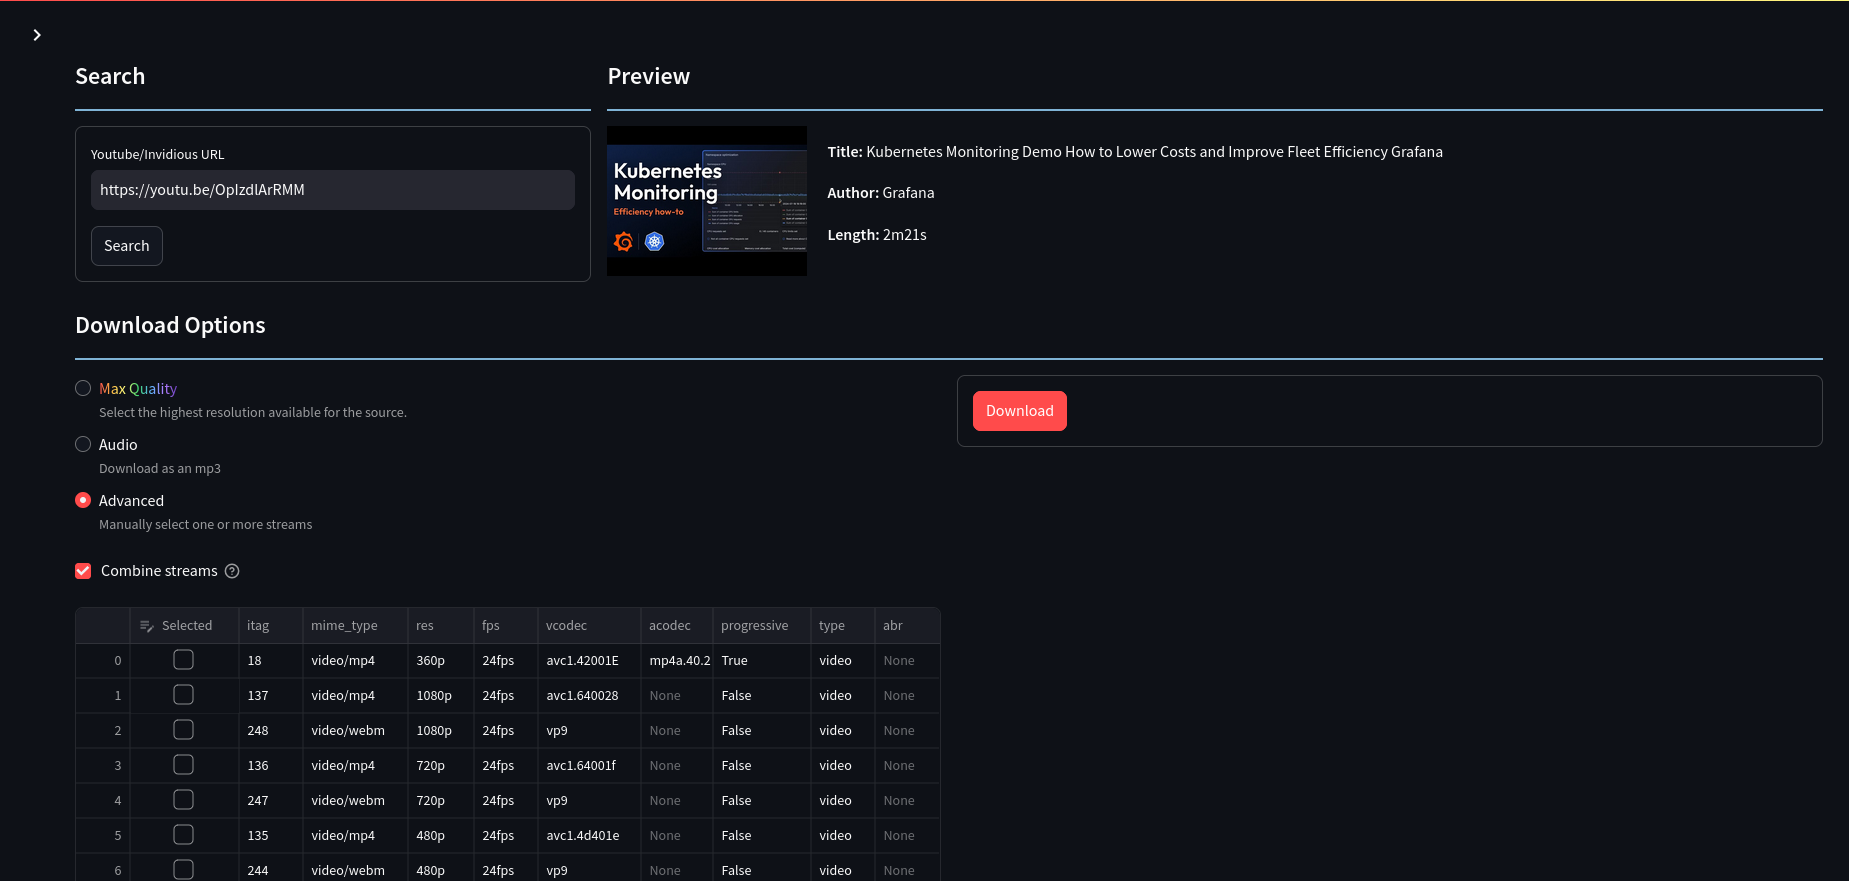The width and height of the screenshot is (1849, 881).
Task: Select the itag 136 720p stream checkbox
Action: tap(183, 765)
